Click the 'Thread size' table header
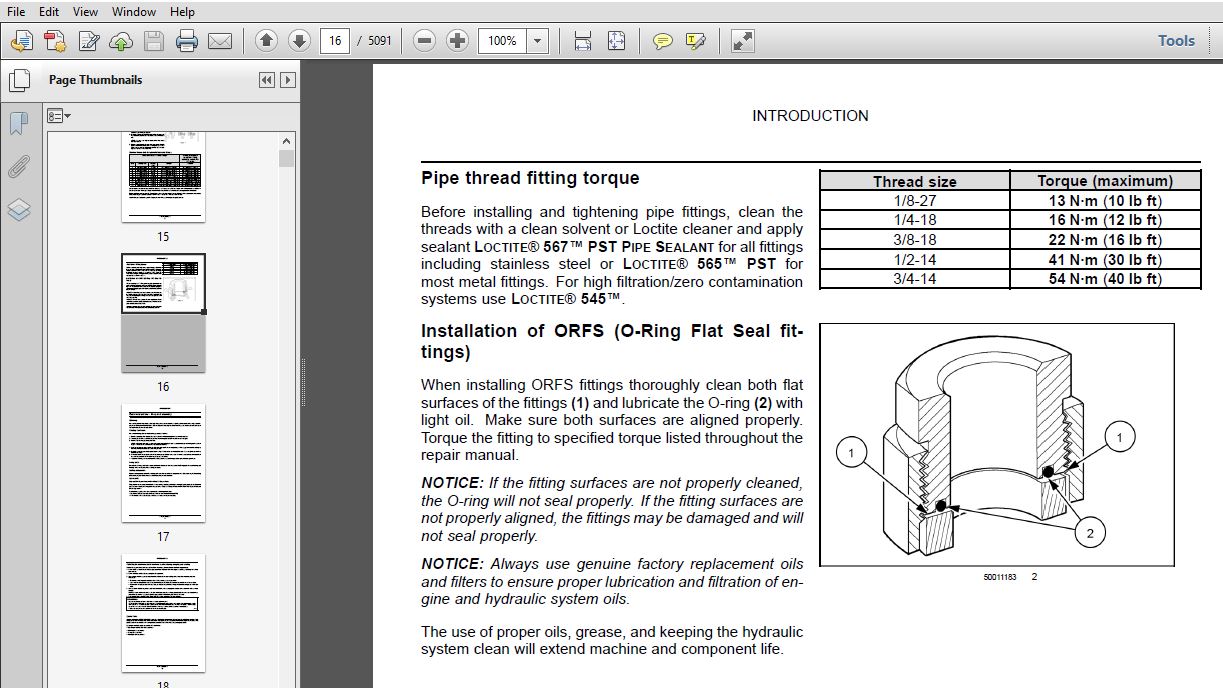This screenshot has height=688, width=1223. point(914,181)
